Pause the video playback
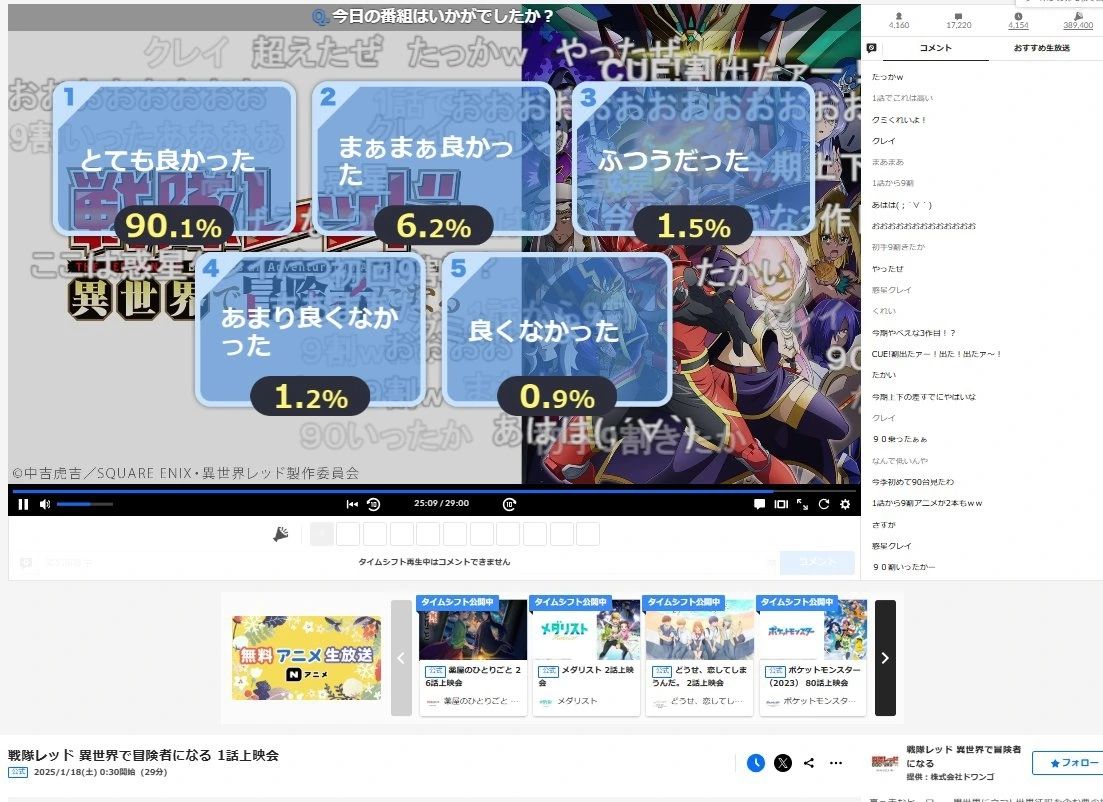Image resolution: width=1103 pixels, height=802 pixels. [22, 504]
